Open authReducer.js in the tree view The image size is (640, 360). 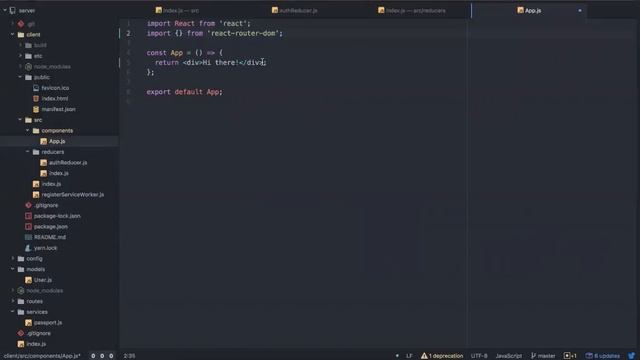coord(68,162)
